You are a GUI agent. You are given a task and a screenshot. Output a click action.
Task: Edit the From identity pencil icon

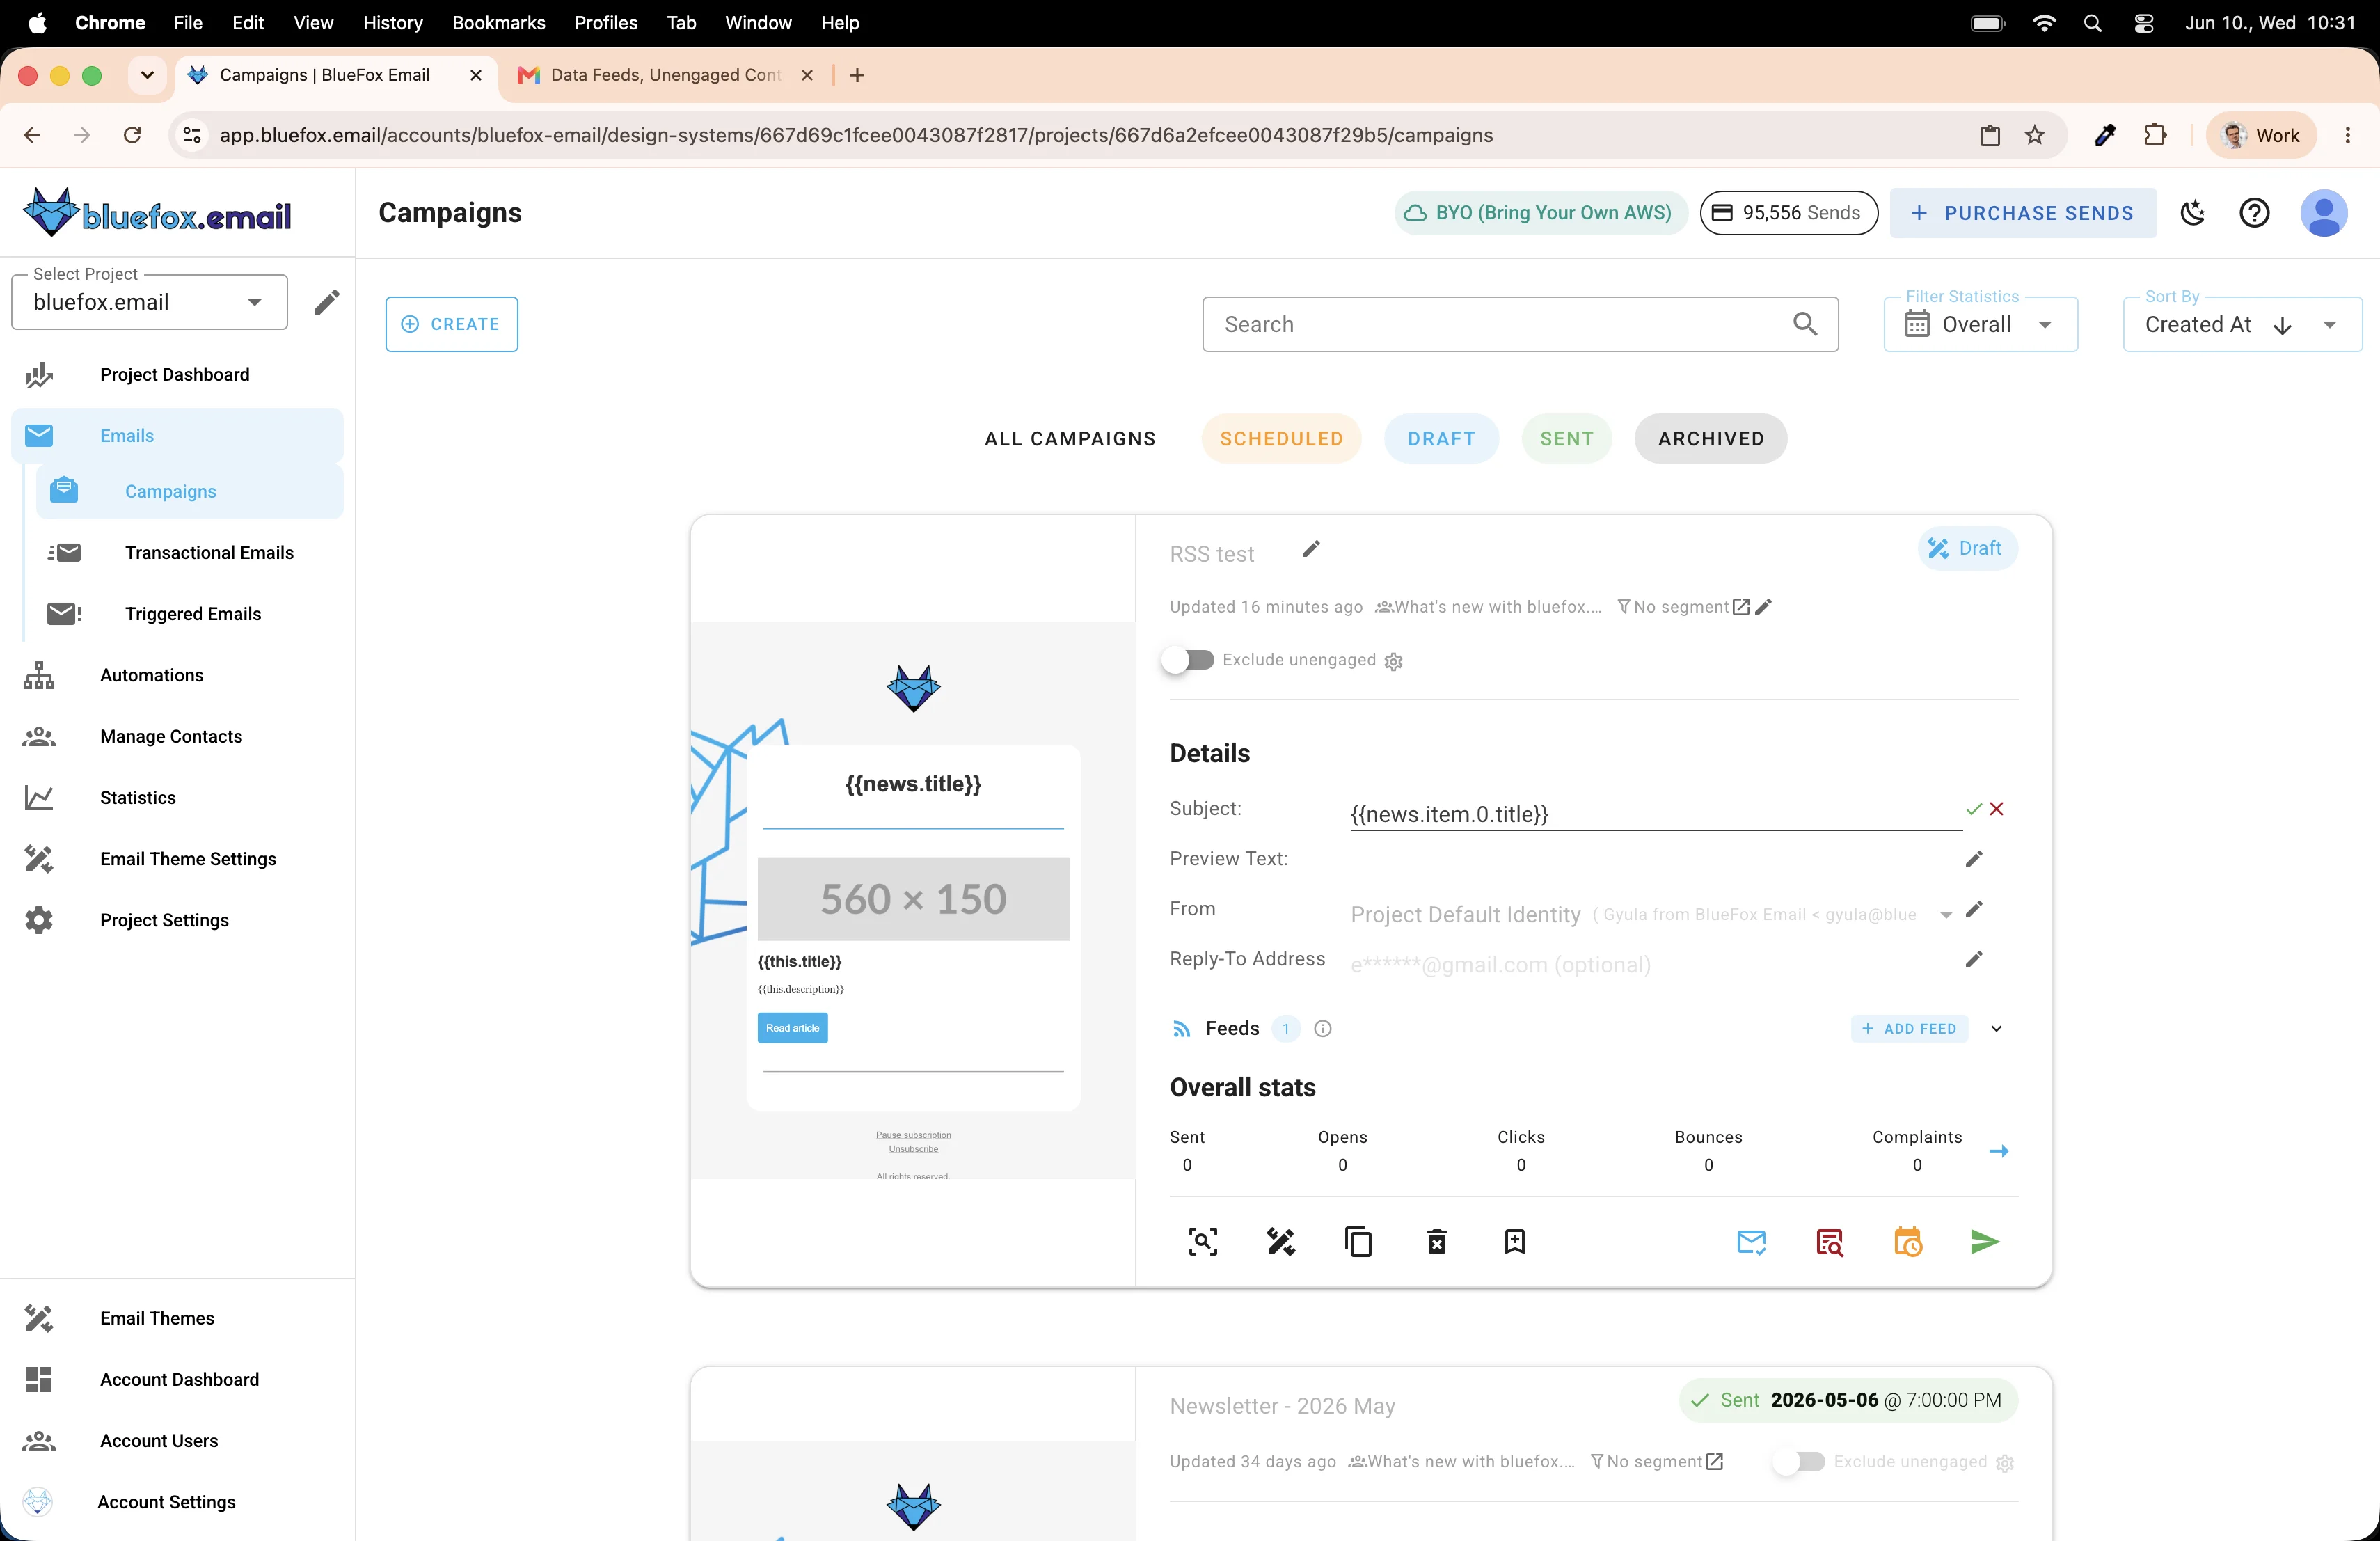[x=1974, y=909]
